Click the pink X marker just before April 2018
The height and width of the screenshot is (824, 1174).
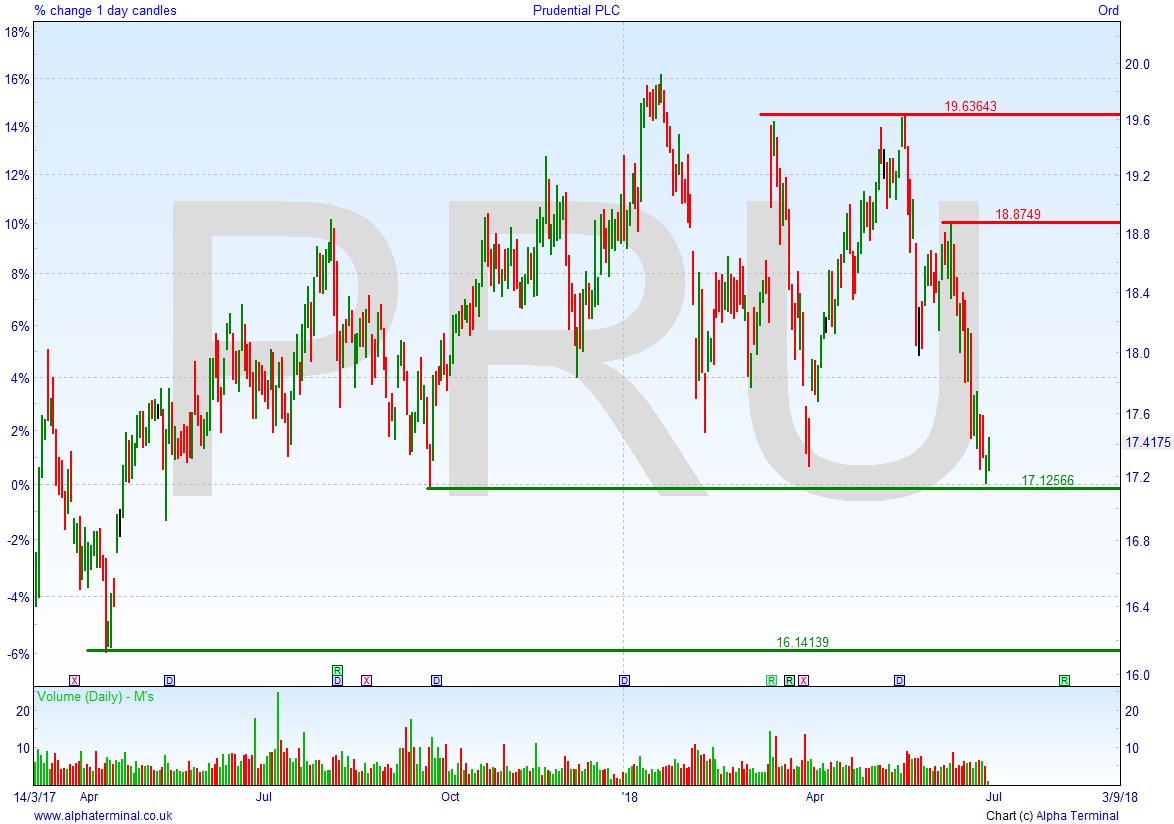coord(803,680)
